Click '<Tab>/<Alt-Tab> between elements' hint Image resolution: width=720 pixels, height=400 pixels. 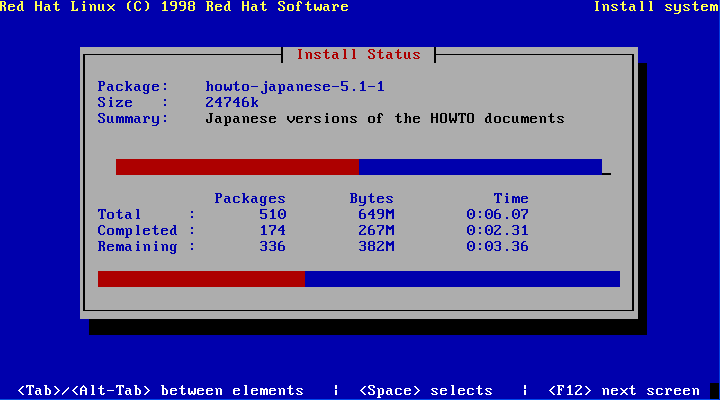160,391
